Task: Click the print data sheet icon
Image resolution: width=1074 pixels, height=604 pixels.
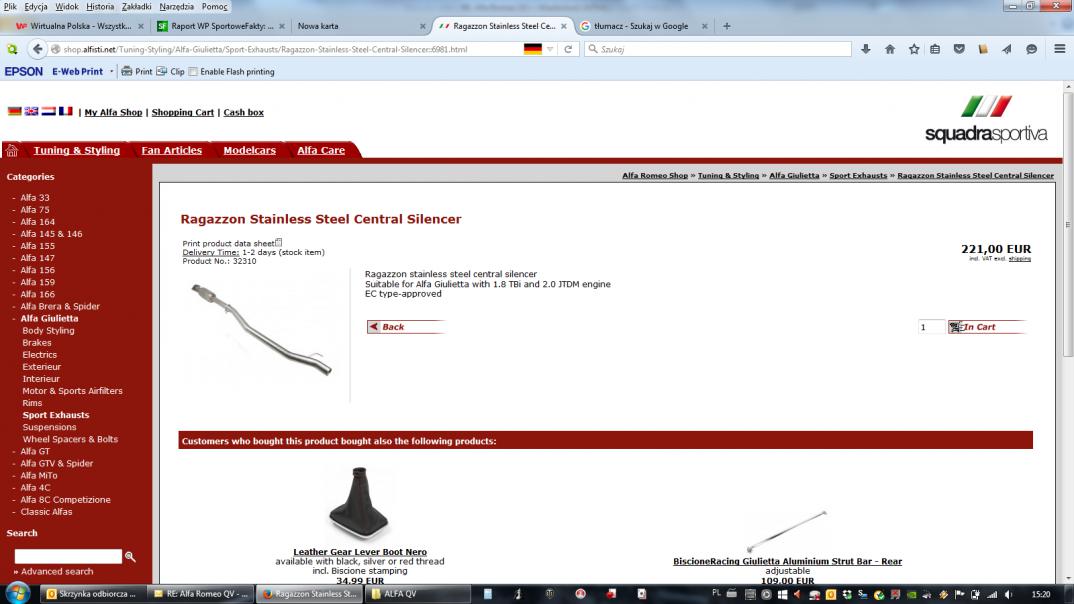Action: click(279, 242)
